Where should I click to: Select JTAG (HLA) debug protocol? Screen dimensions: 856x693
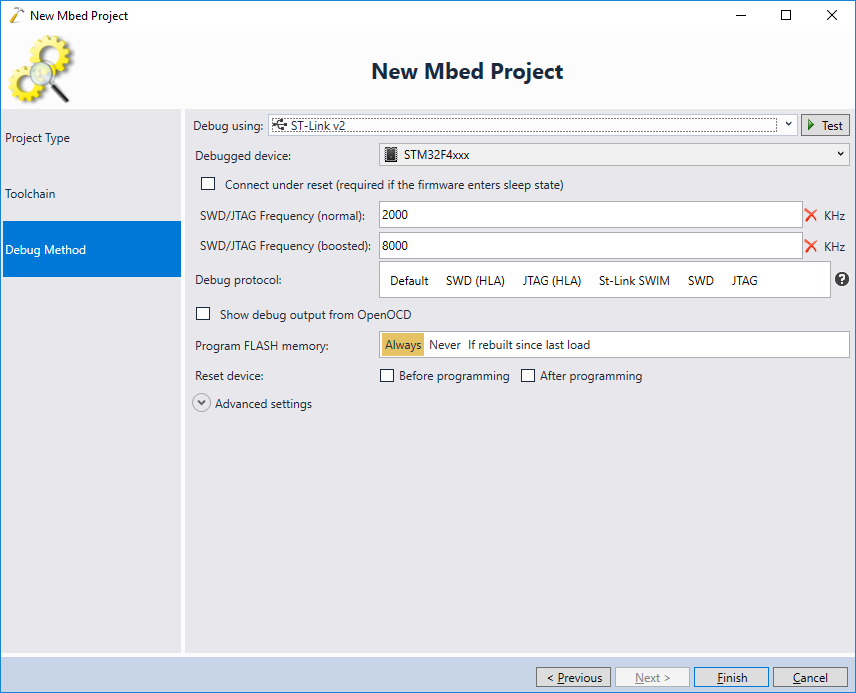pyautogui.click(x=552, y=281)
